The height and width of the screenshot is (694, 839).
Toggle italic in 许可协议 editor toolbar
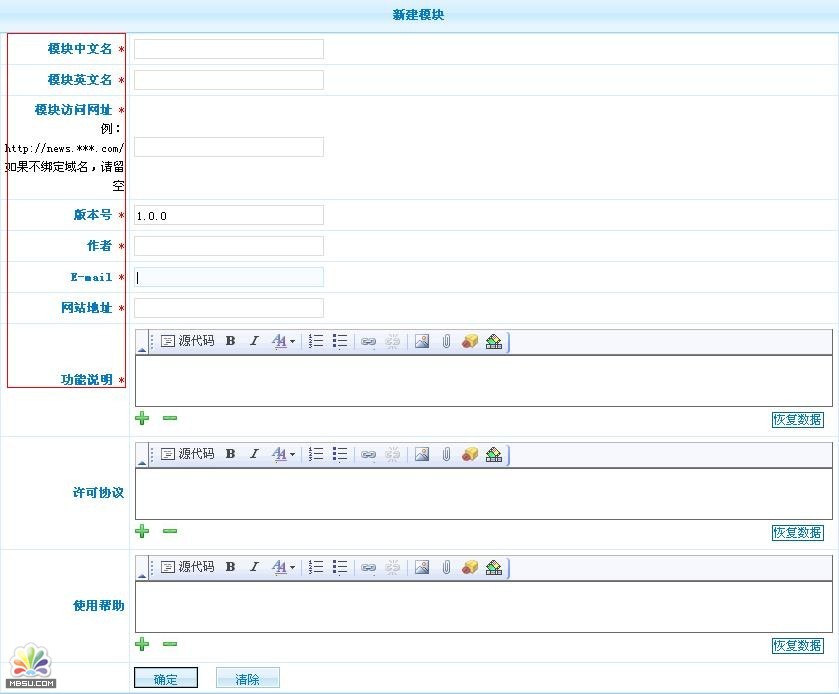pos(254,454)
